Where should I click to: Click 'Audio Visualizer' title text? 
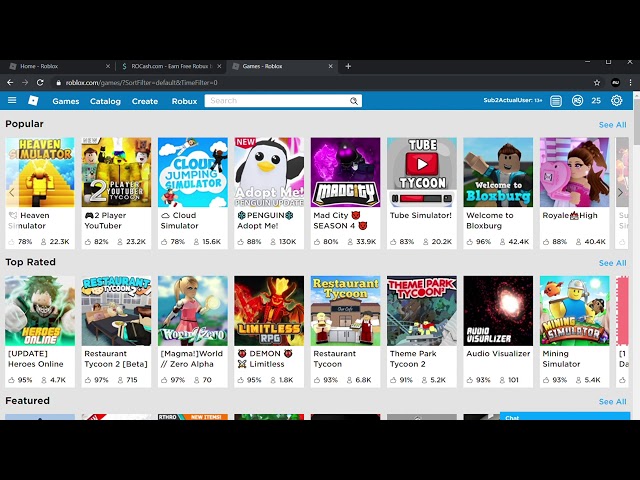tap(498, 354)
